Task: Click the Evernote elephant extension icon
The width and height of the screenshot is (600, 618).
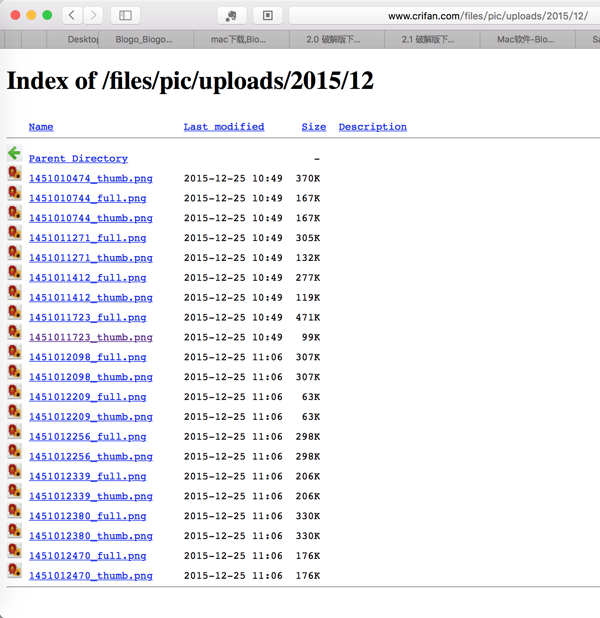Action: (231, 15)
